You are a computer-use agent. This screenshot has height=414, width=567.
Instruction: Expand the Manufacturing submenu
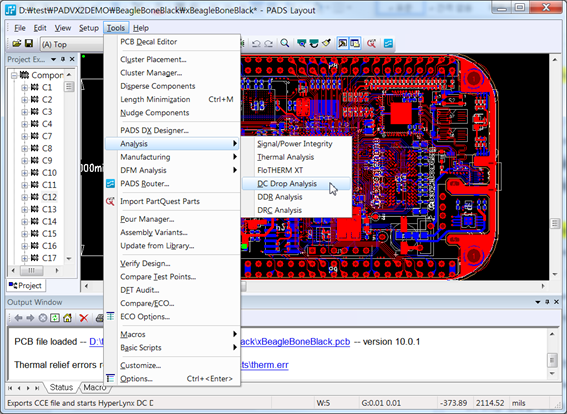pyautogui.click(x=172, y=157)
